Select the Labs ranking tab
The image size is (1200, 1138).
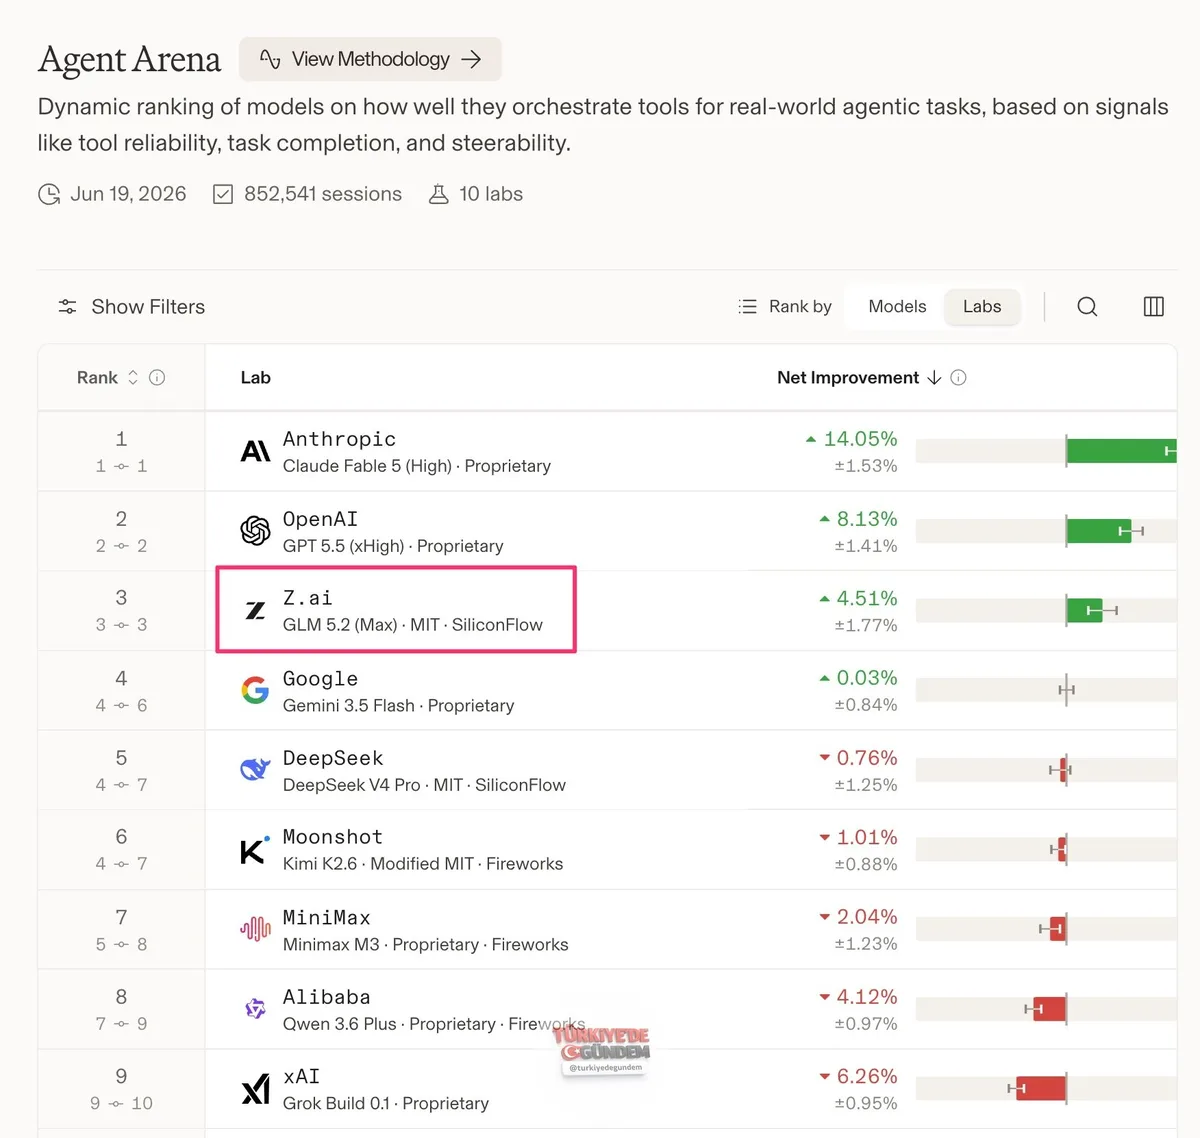(x=982, y=307)
